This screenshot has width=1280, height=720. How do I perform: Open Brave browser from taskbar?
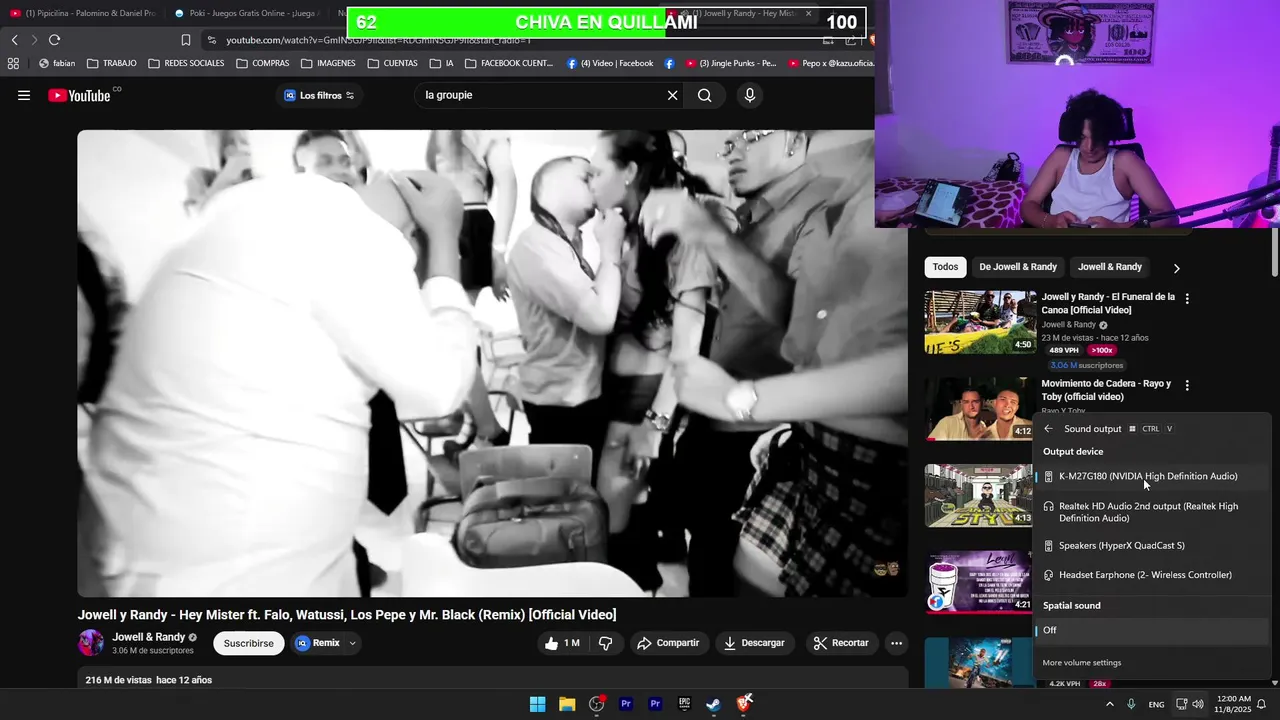(743, 704)
